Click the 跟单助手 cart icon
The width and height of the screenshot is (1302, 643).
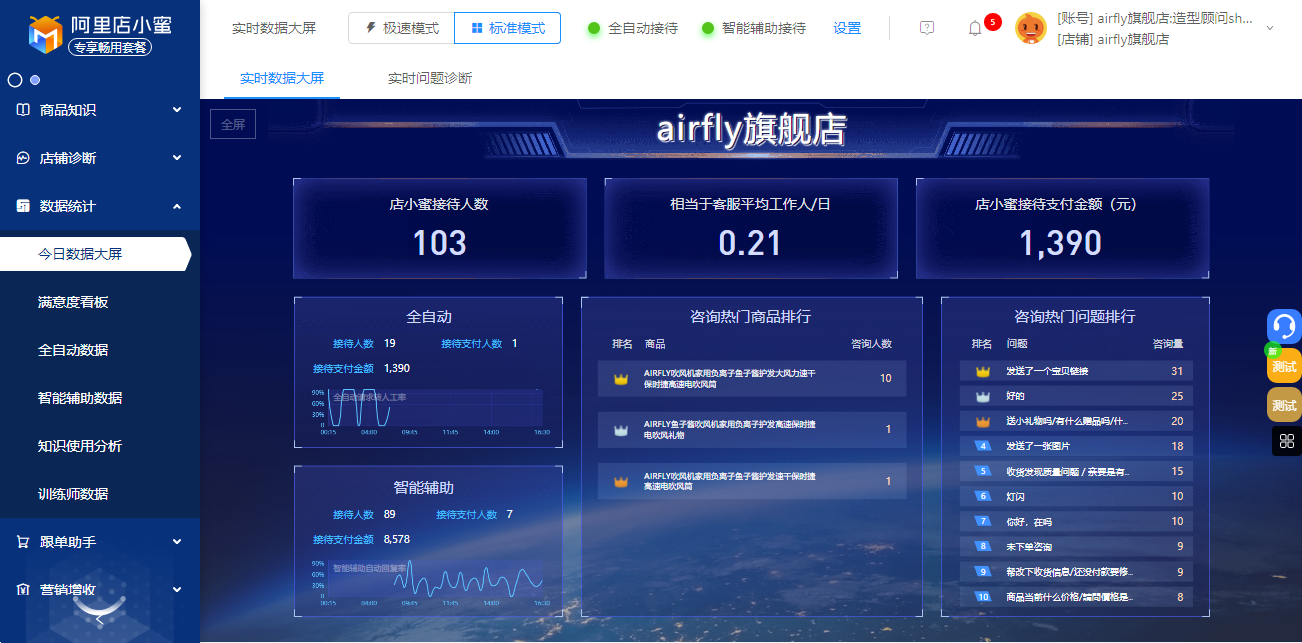23,542
